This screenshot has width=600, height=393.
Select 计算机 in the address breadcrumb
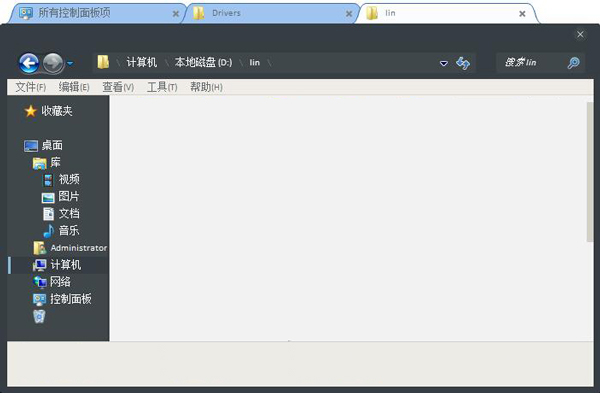pos(142,62)
